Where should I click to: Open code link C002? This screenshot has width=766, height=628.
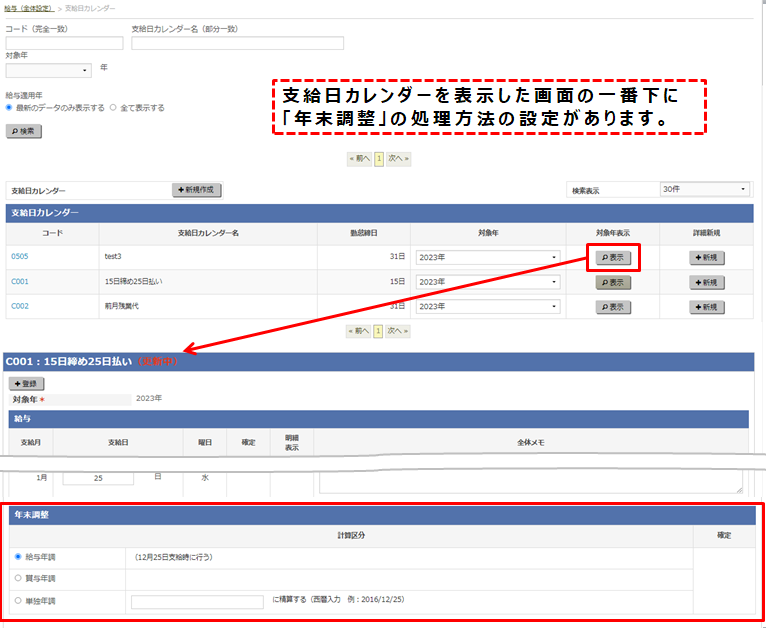click(x=20, y=307)
